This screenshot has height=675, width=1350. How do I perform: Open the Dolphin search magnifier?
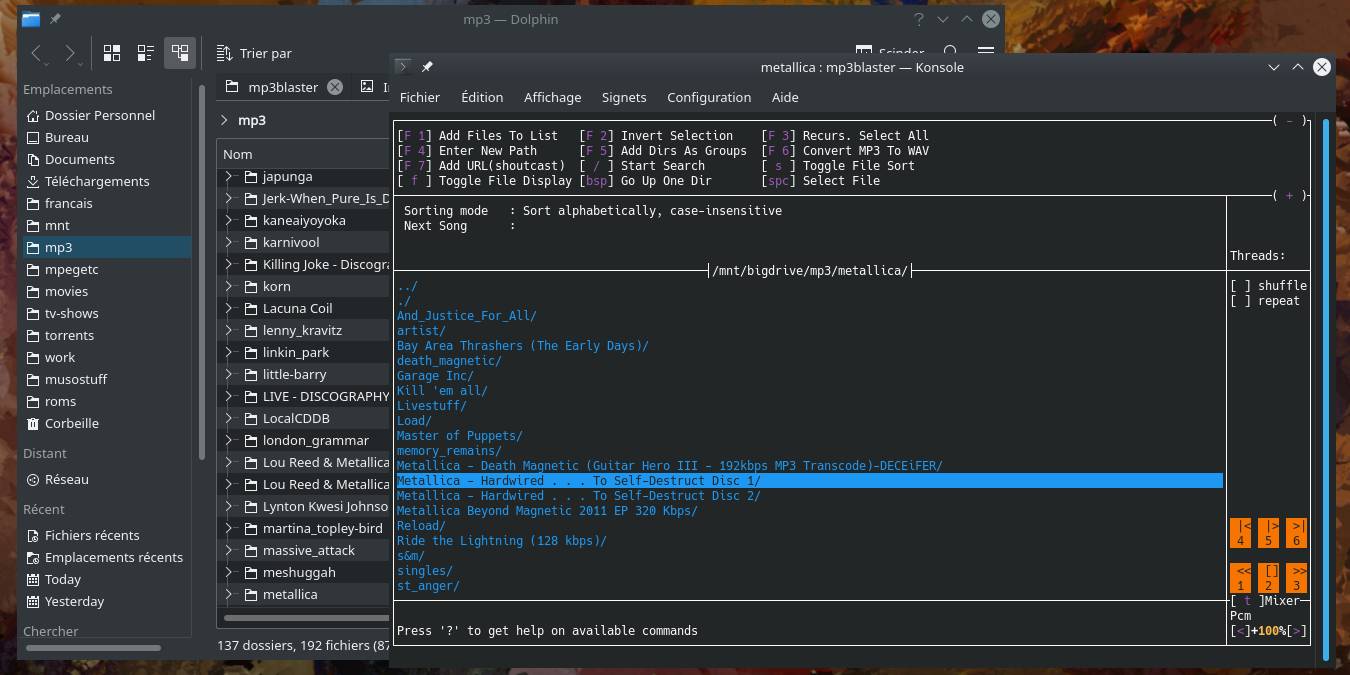point(950,52)
